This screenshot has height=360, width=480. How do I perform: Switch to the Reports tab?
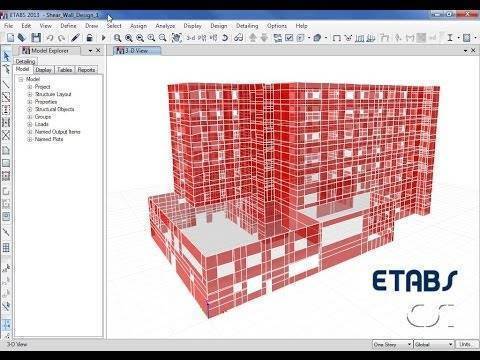click(86, 70)
